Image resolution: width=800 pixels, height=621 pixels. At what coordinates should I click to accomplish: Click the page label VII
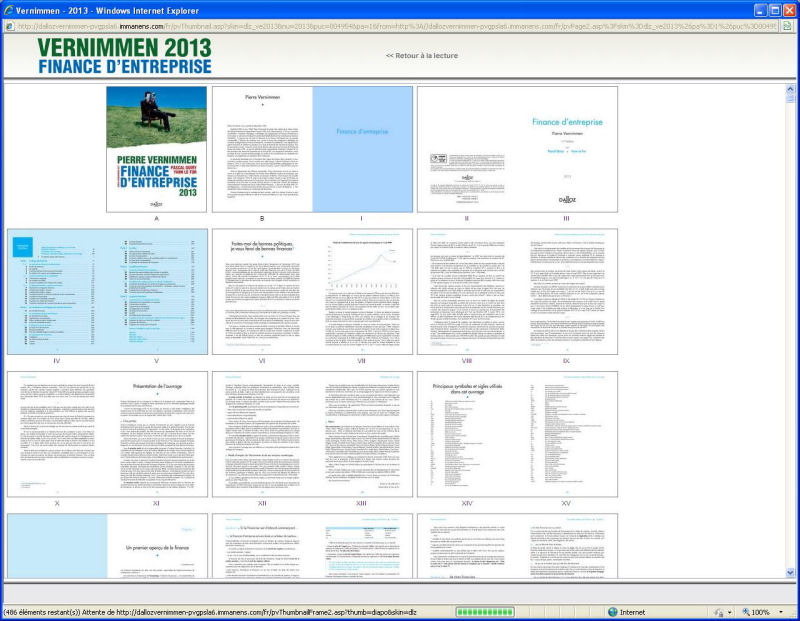[x=361, y=361]
